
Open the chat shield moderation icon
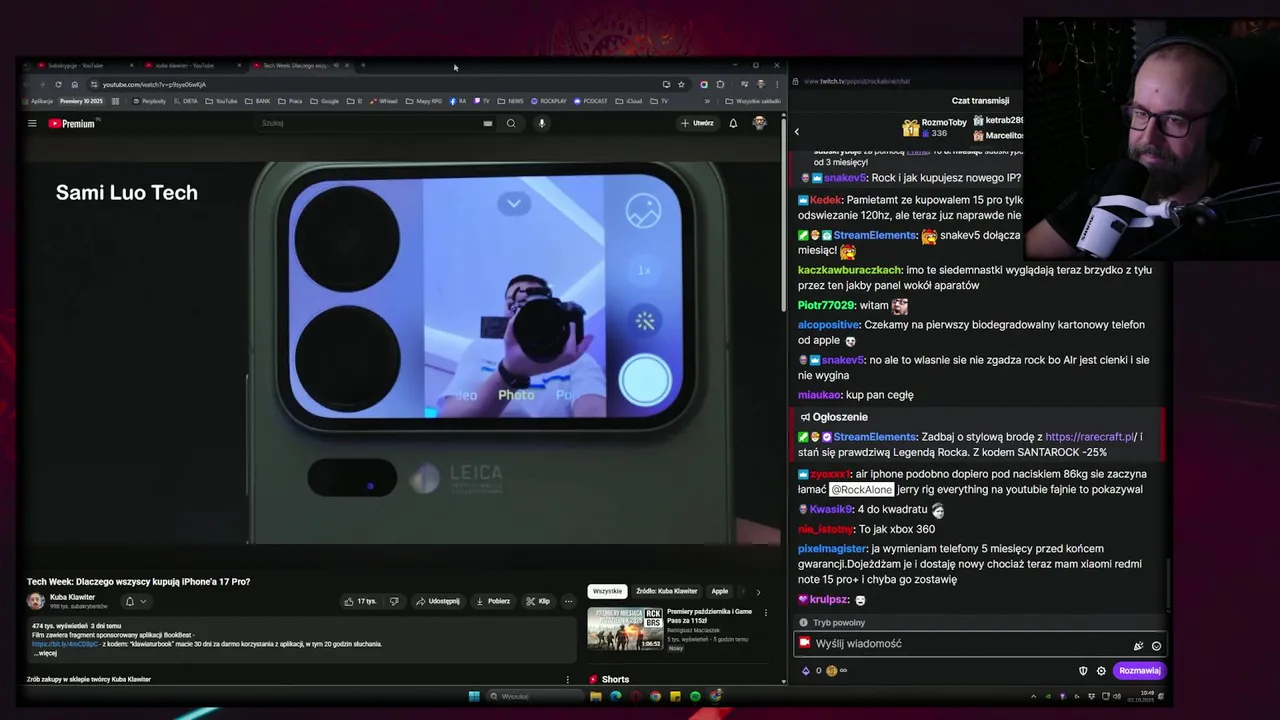pos(1082,671)
